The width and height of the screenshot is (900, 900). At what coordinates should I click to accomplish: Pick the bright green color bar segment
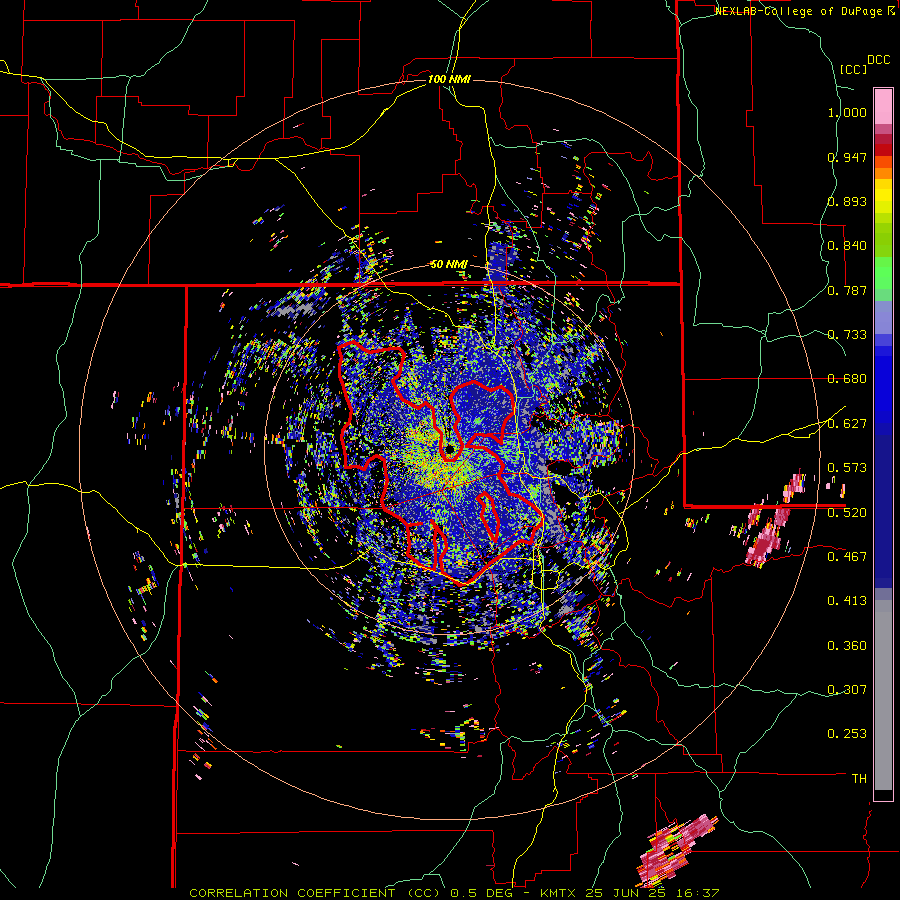pos(883,273)
